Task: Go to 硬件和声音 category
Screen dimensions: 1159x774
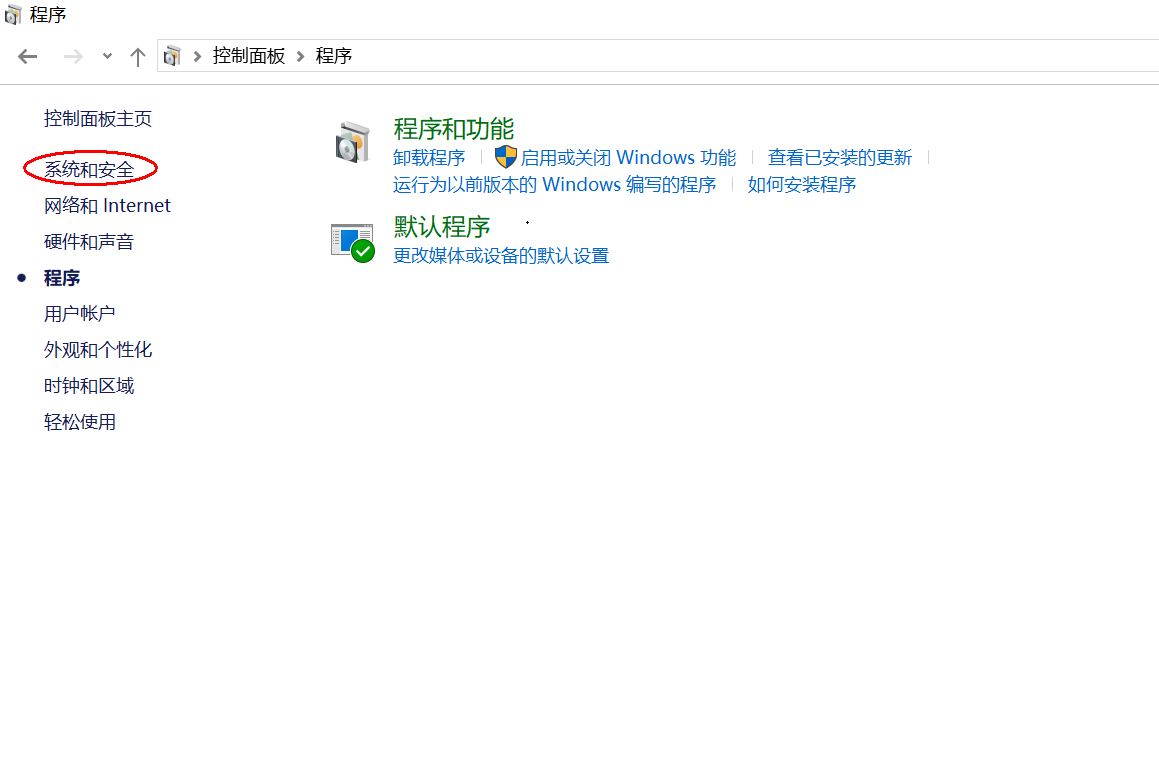Action: (89, 242)
